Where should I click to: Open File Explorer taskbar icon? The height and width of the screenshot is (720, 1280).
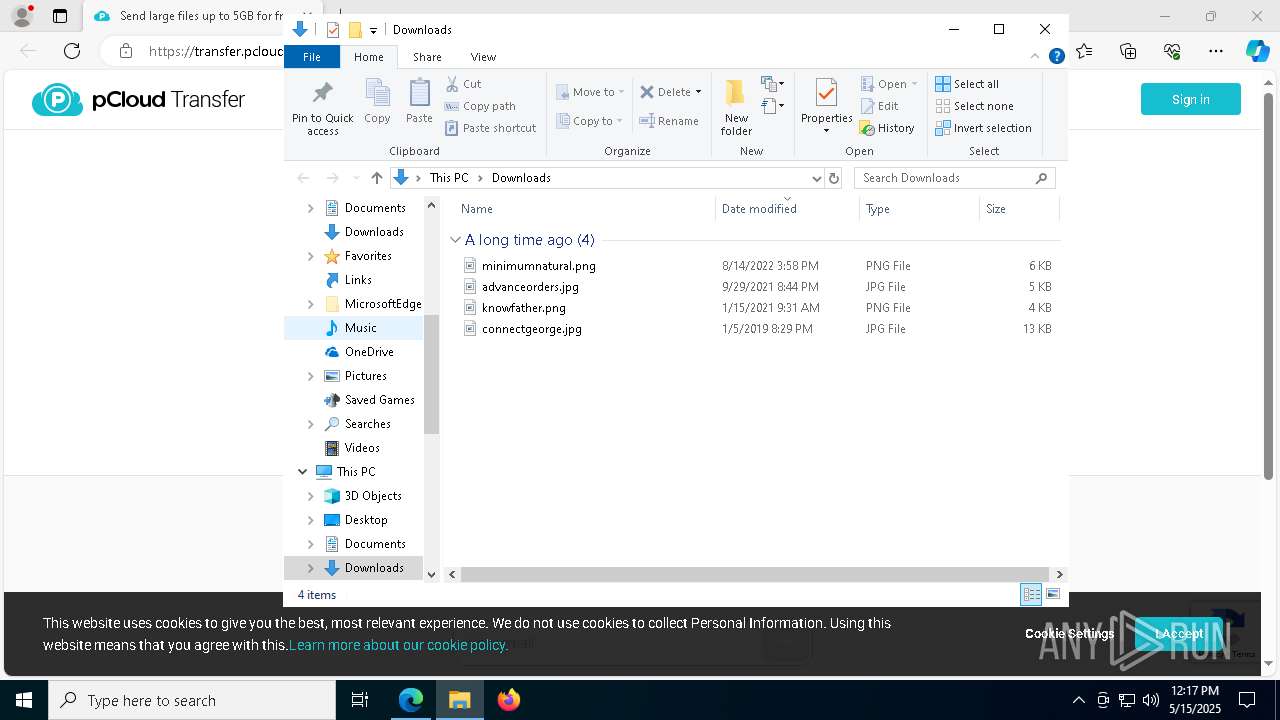pyautogui.click(x=460, y=700)
